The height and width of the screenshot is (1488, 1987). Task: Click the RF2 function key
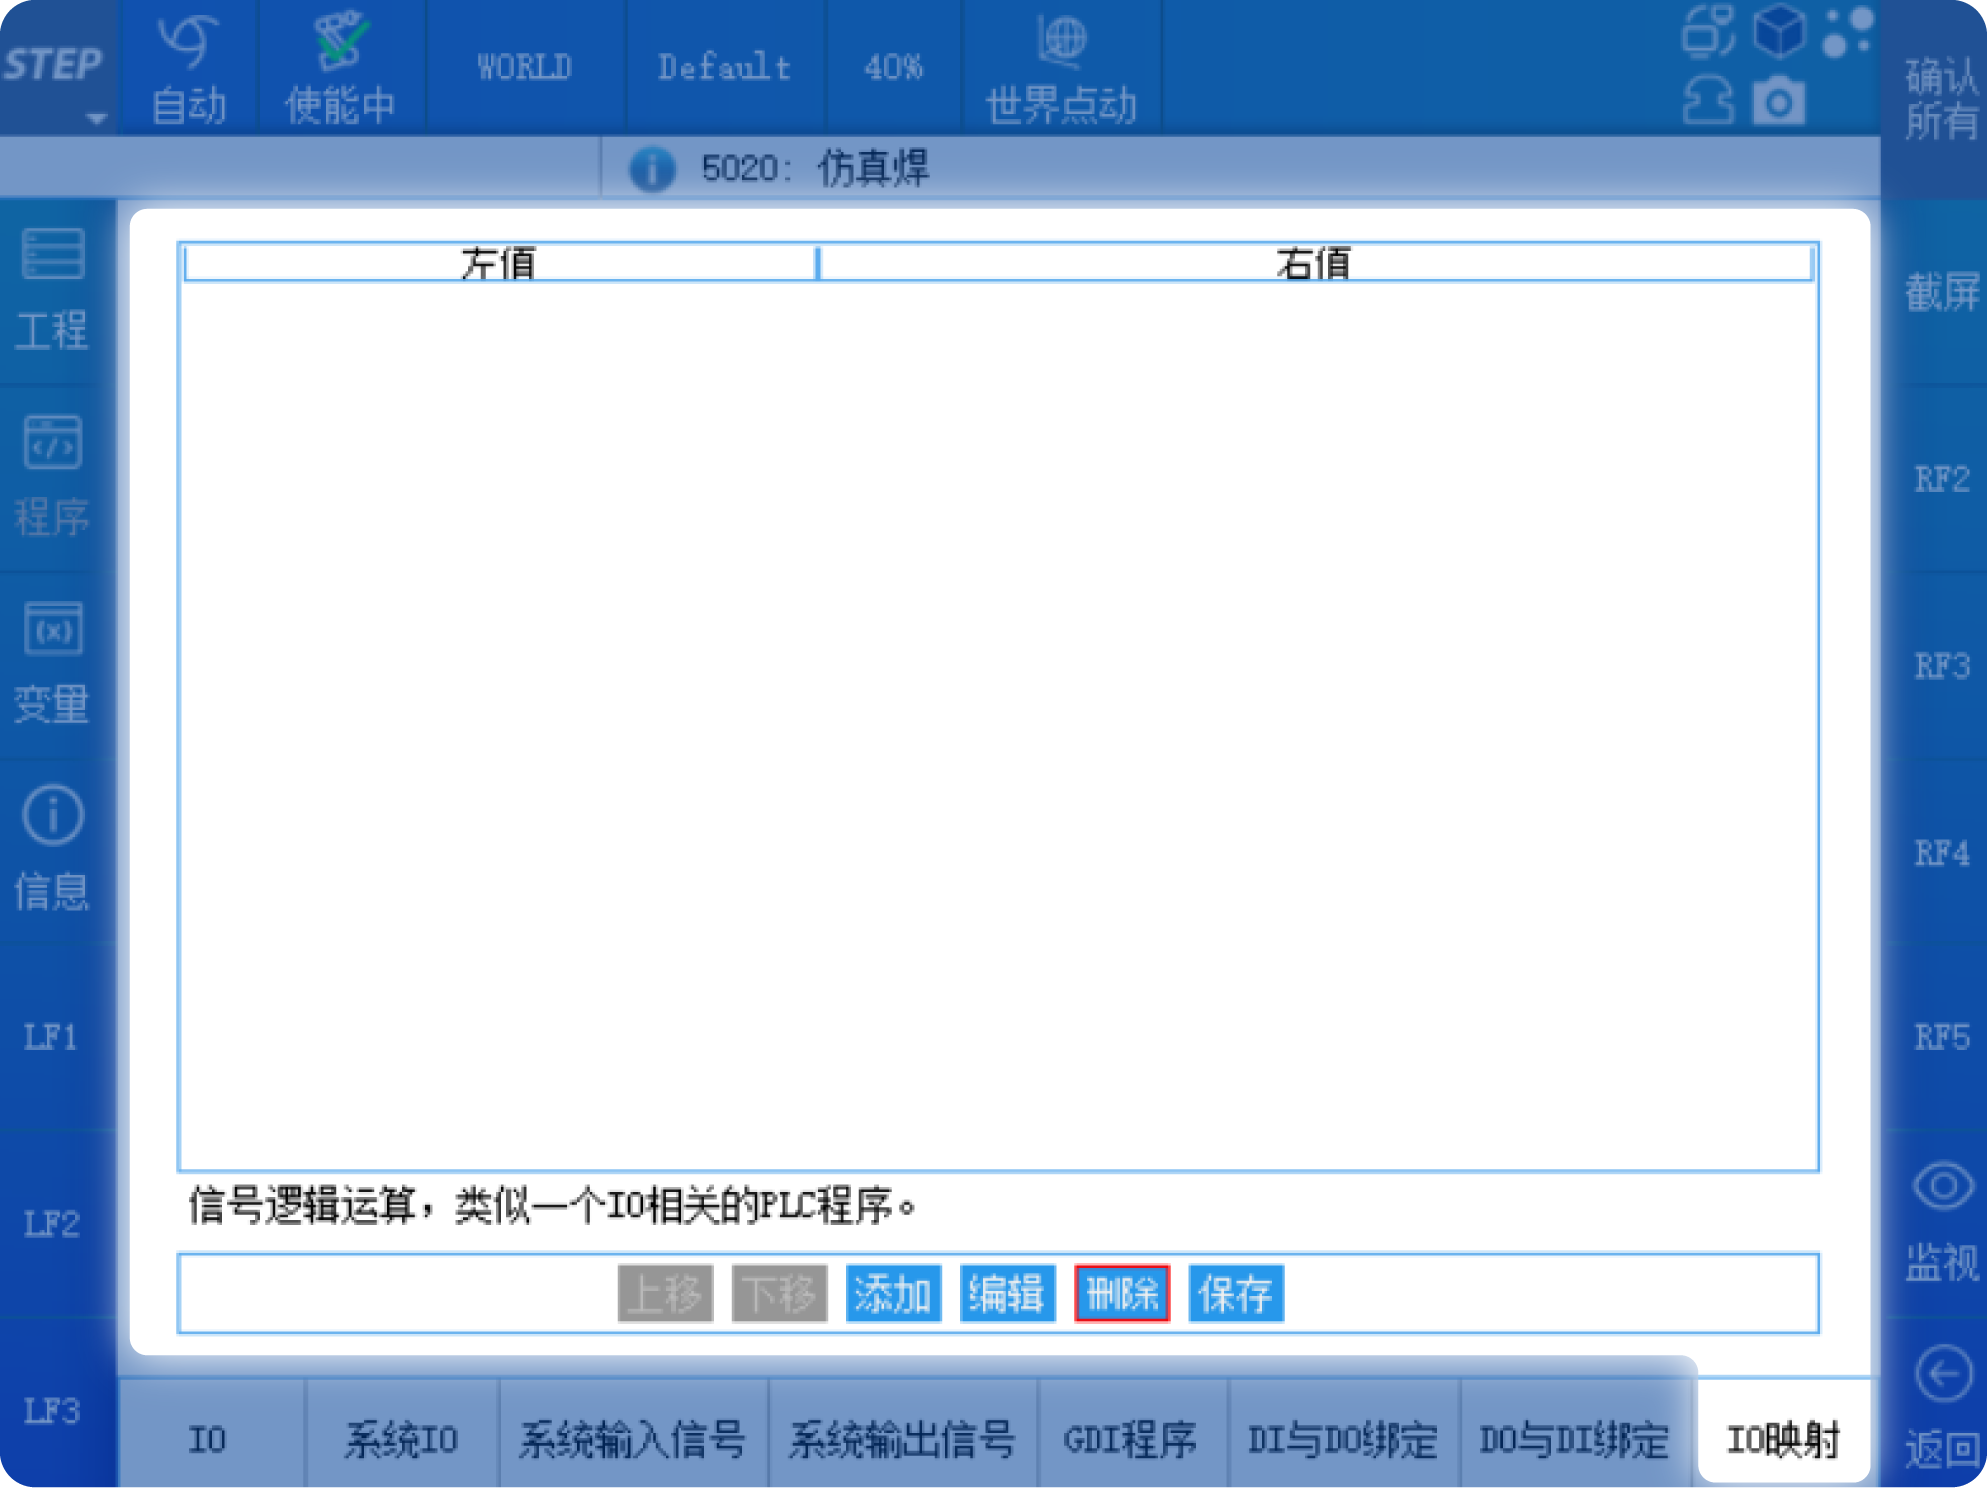[x=1940, y=479]
